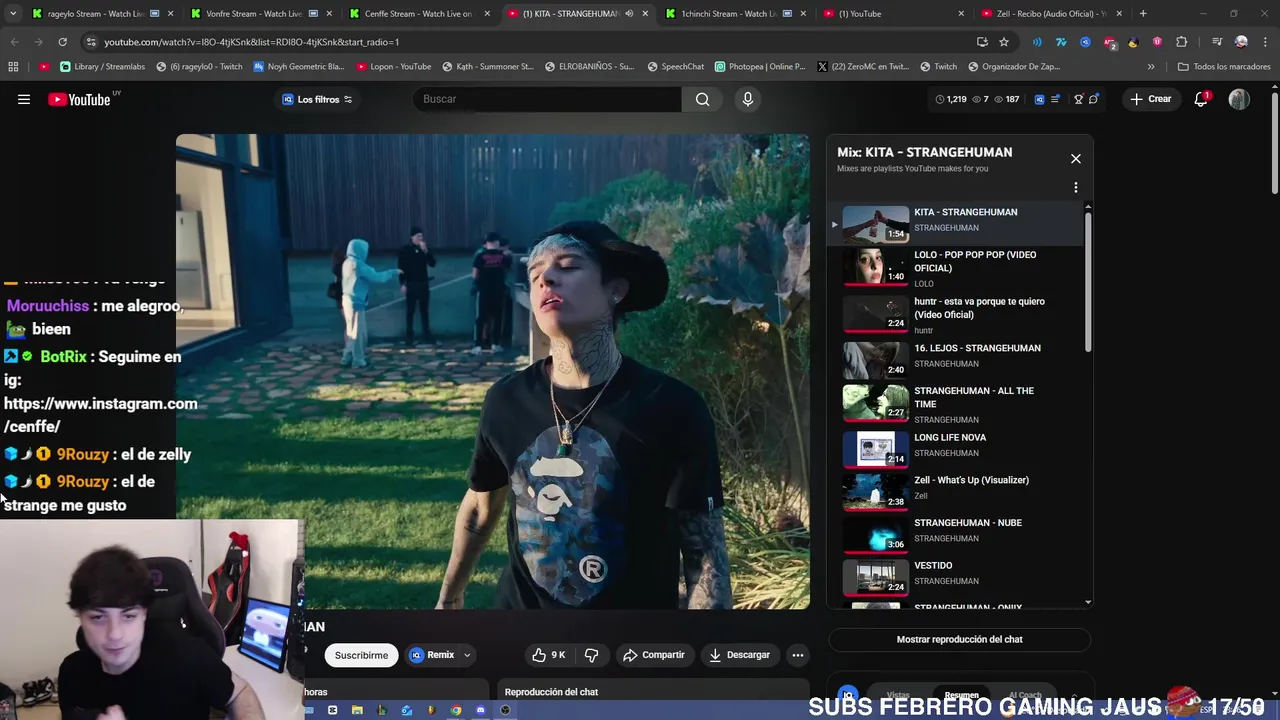Play huntr - esta va porque te quiero

[957, 314]
